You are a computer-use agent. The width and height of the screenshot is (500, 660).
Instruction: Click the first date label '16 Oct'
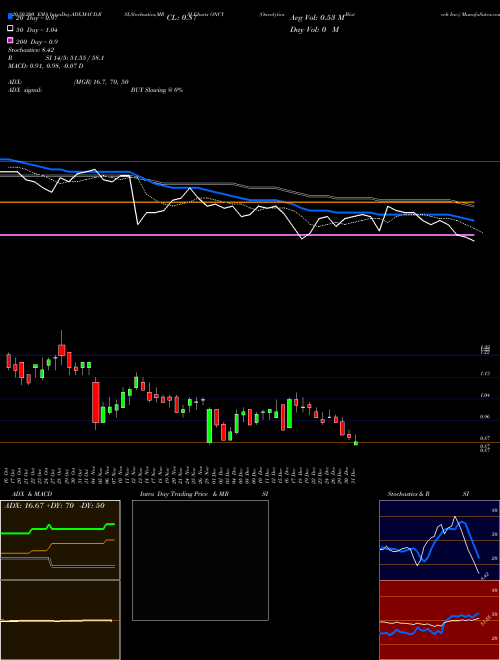point(8,475)
